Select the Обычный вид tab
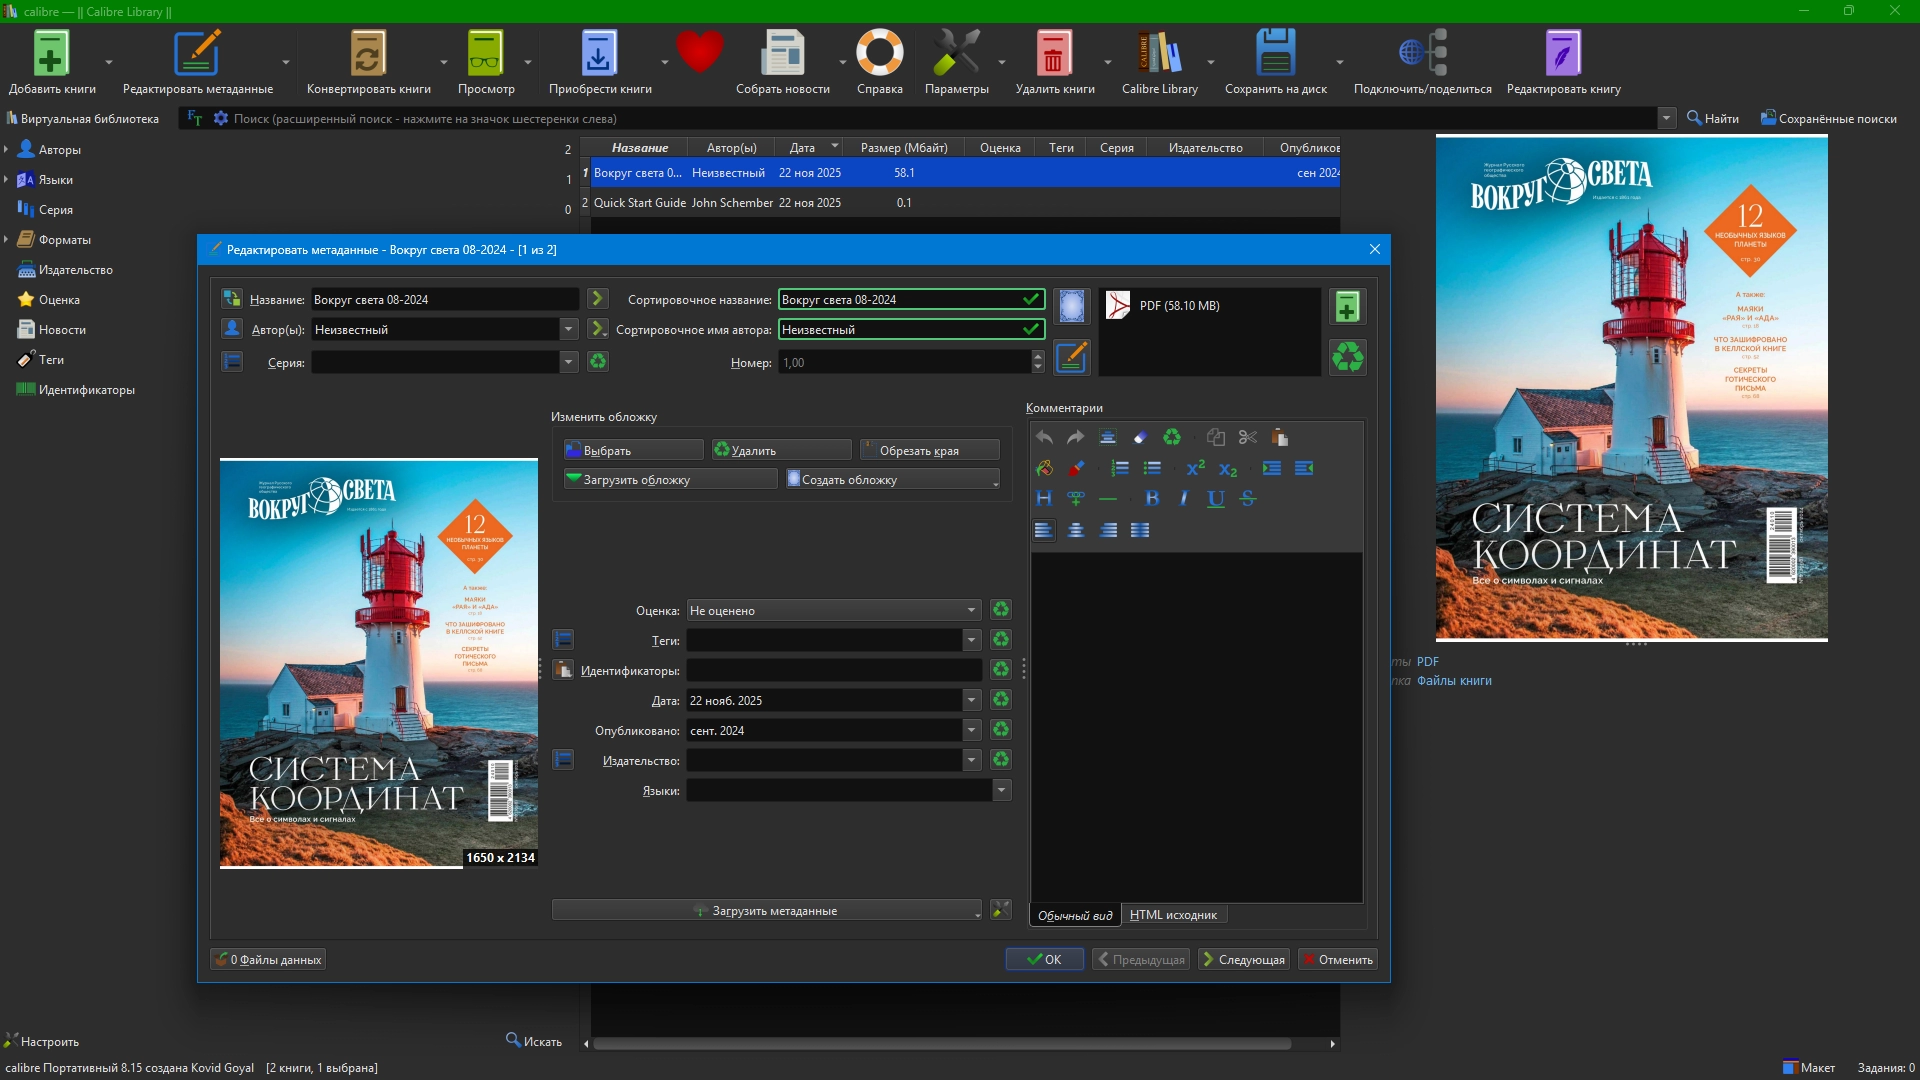 point(1074,915)
